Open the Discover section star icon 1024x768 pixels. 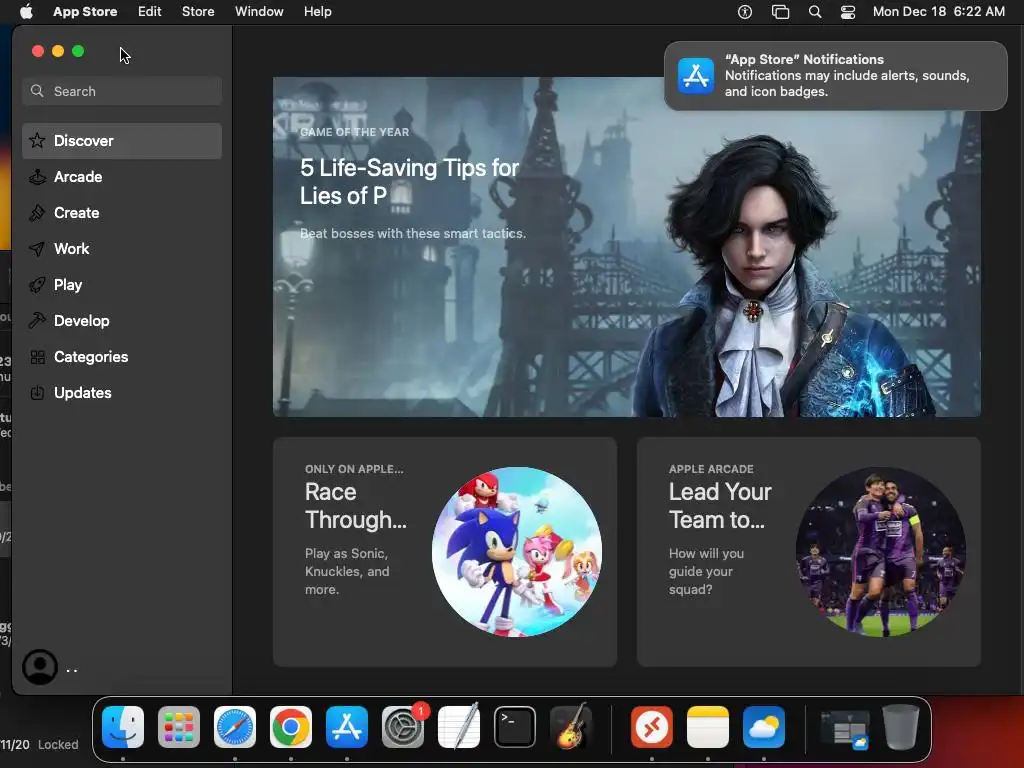click(x=37, y=140)
